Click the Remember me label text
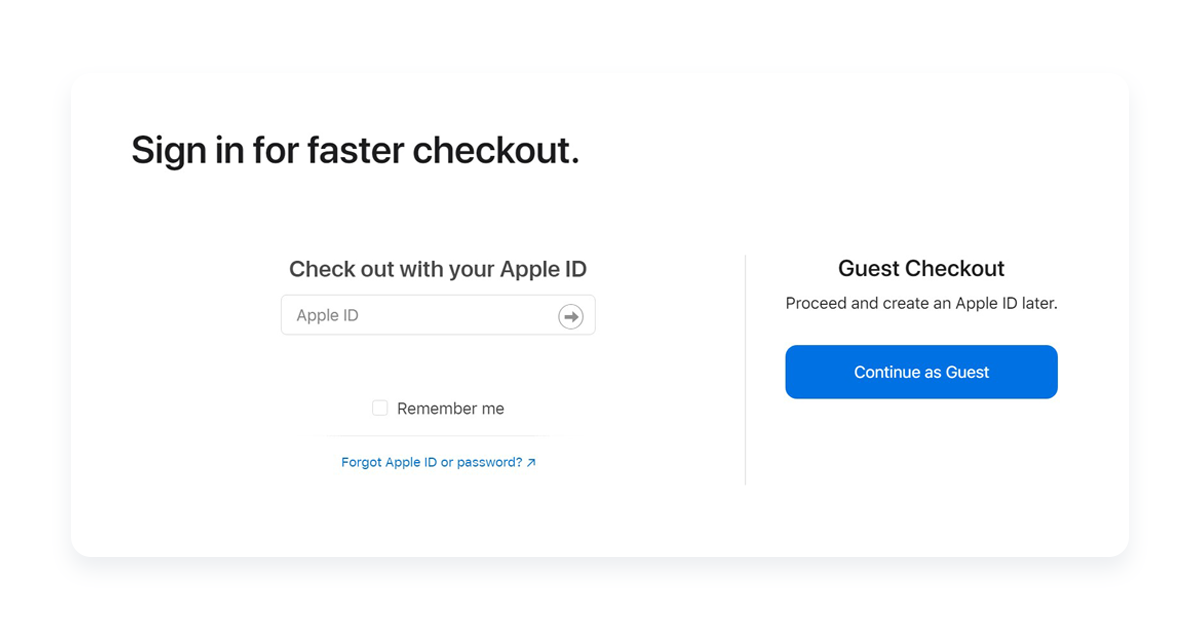Screen dimensions: 1200x630 click(x=450, y=409)
